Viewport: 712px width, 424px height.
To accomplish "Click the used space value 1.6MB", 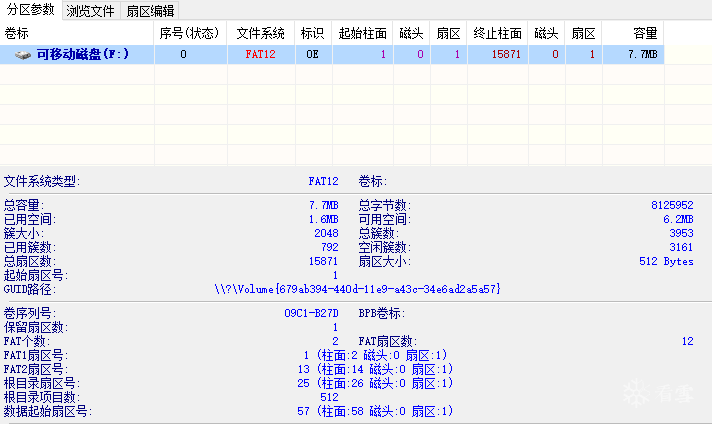I will [323, 219].
